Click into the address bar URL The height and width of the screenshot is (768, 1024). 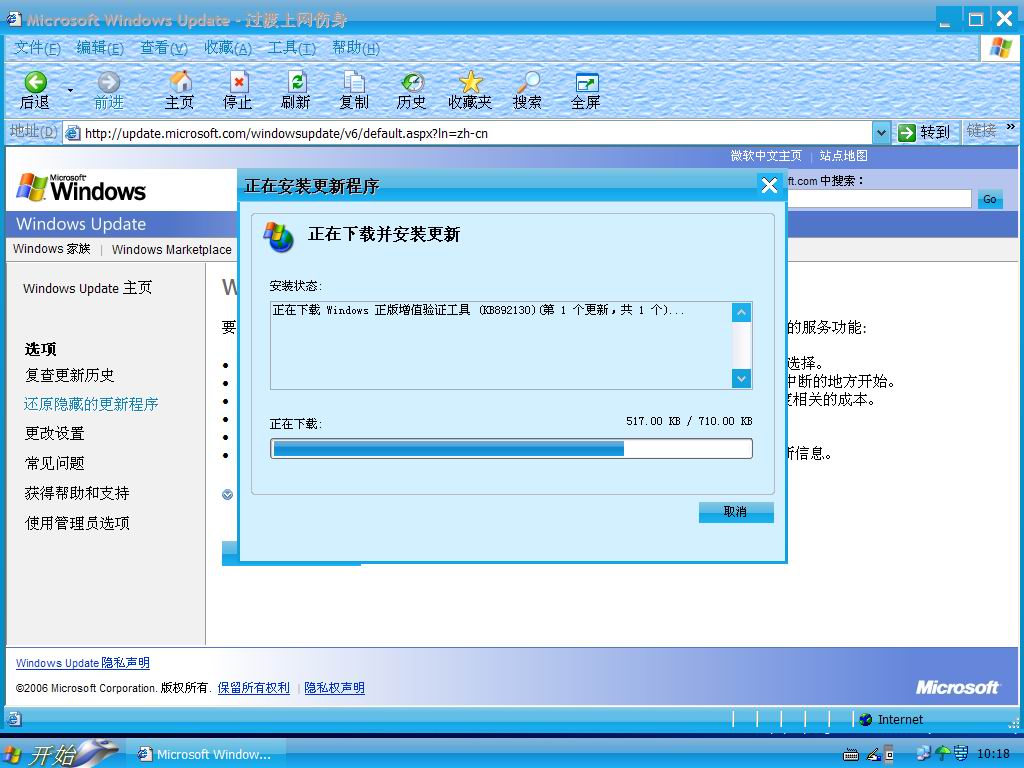pyautogui.click(x=286, y=133)
